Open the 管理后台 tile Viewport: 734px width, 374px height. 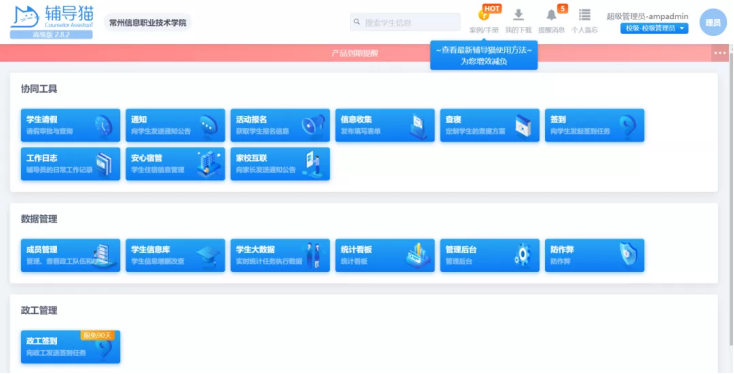tap(490, 256)
